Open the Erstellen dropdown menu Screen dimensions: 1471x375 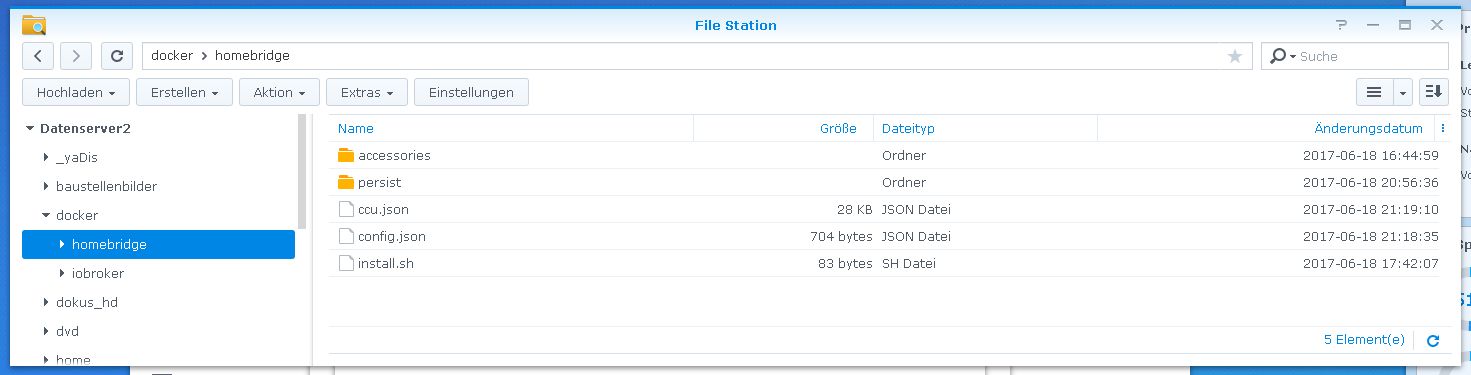pyautogui.click(x=185, y=92)
